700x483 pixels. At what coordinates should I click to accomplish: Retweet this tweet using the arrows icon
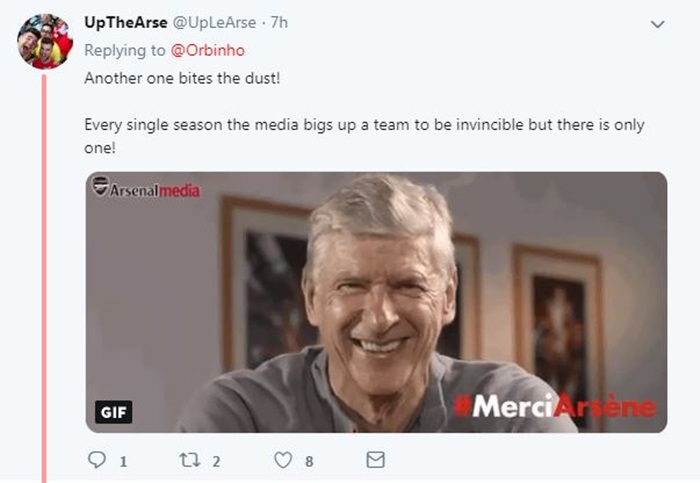(x=191, y=460)
